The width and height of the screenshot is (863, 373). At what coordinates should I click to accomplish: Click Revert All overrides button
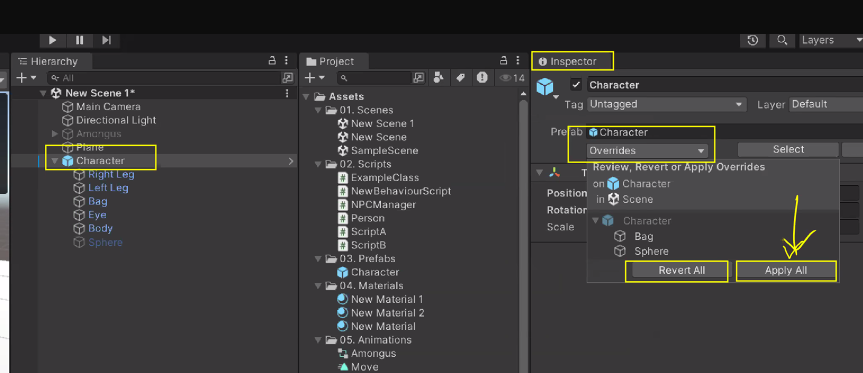coord(681,271)
